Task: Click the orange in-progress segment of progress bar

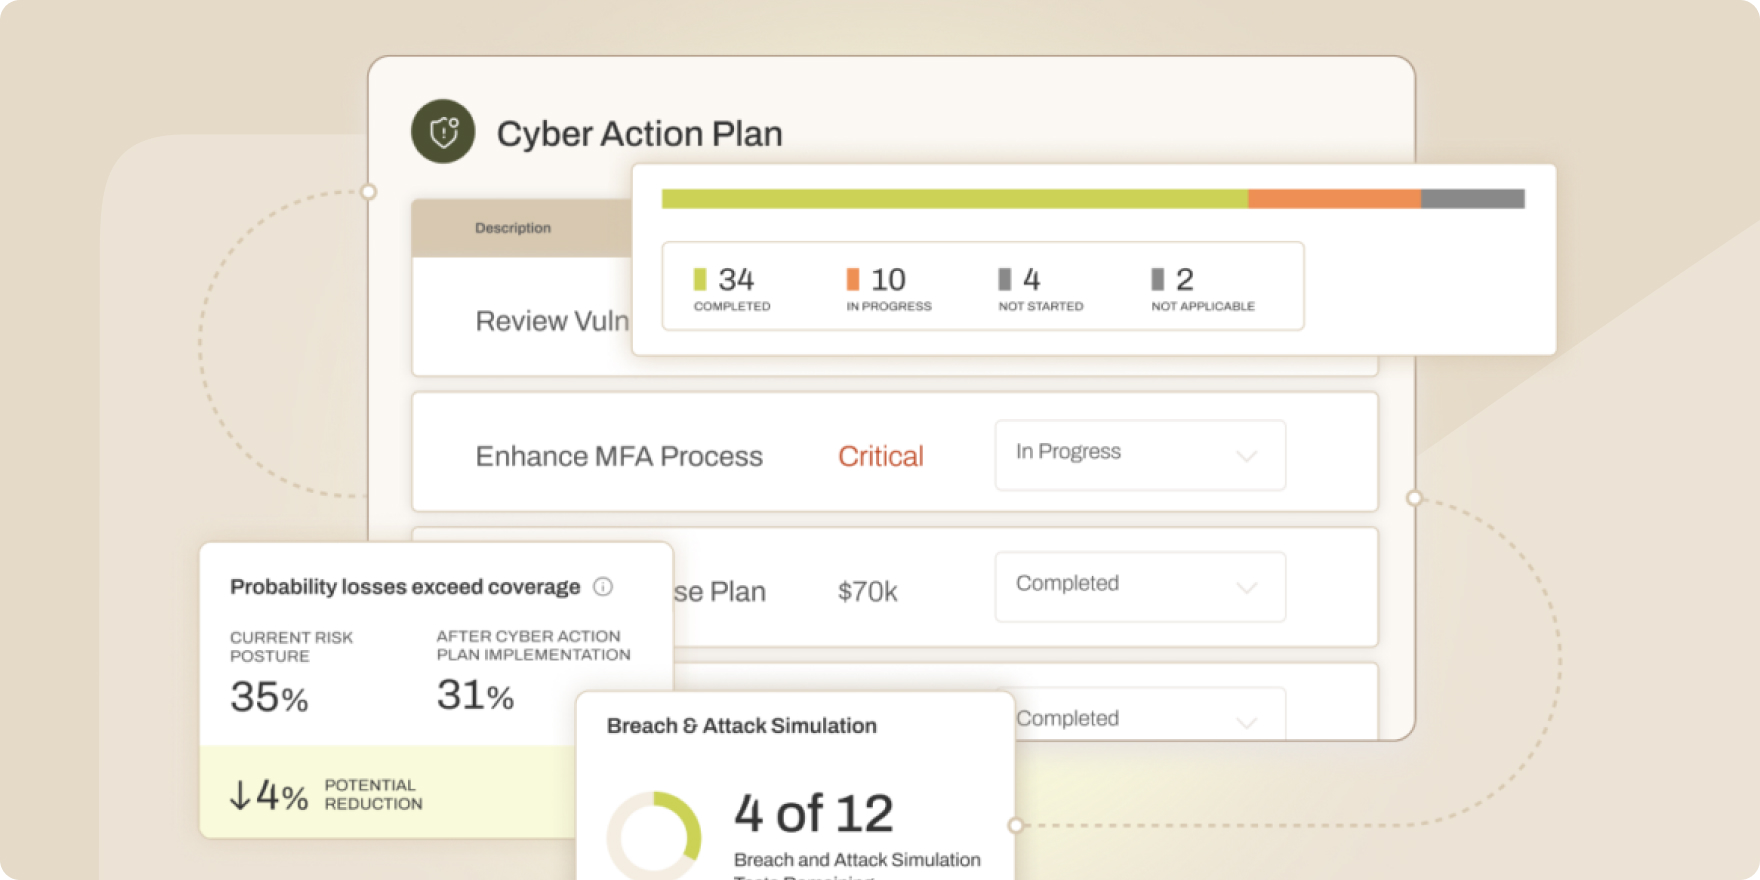Action: [1334, 199]
